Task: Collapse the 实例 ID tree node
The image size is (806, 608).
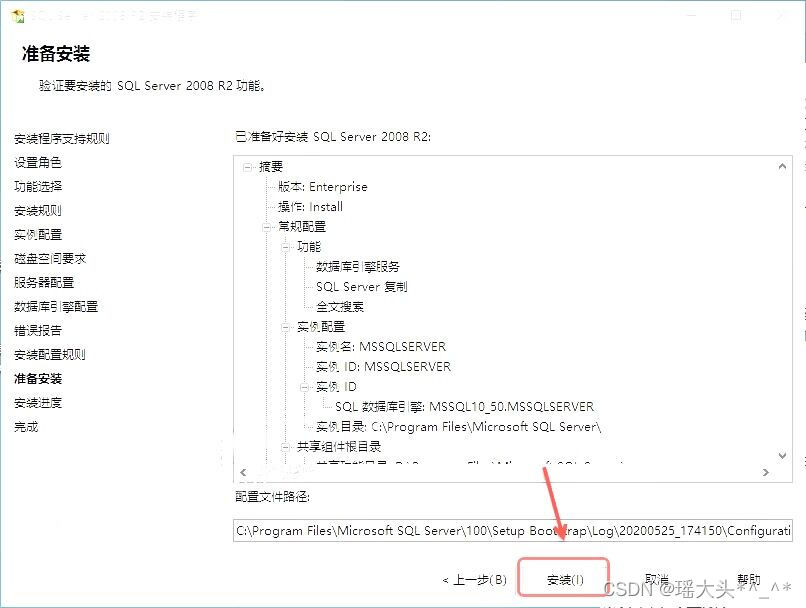Action: tap(305, 387)
